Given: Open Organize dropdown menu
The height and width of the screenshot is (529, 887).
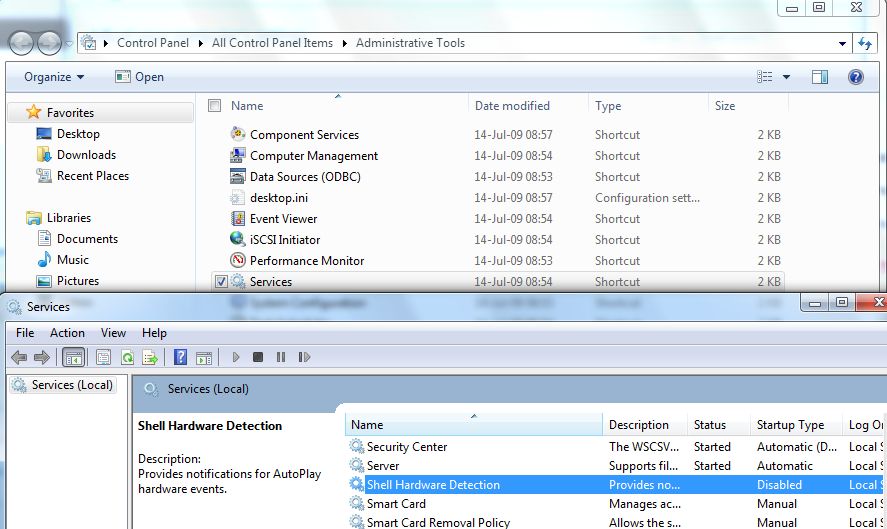Looking at the screenshot, I should pyautogui.click(x=54, y=77).
